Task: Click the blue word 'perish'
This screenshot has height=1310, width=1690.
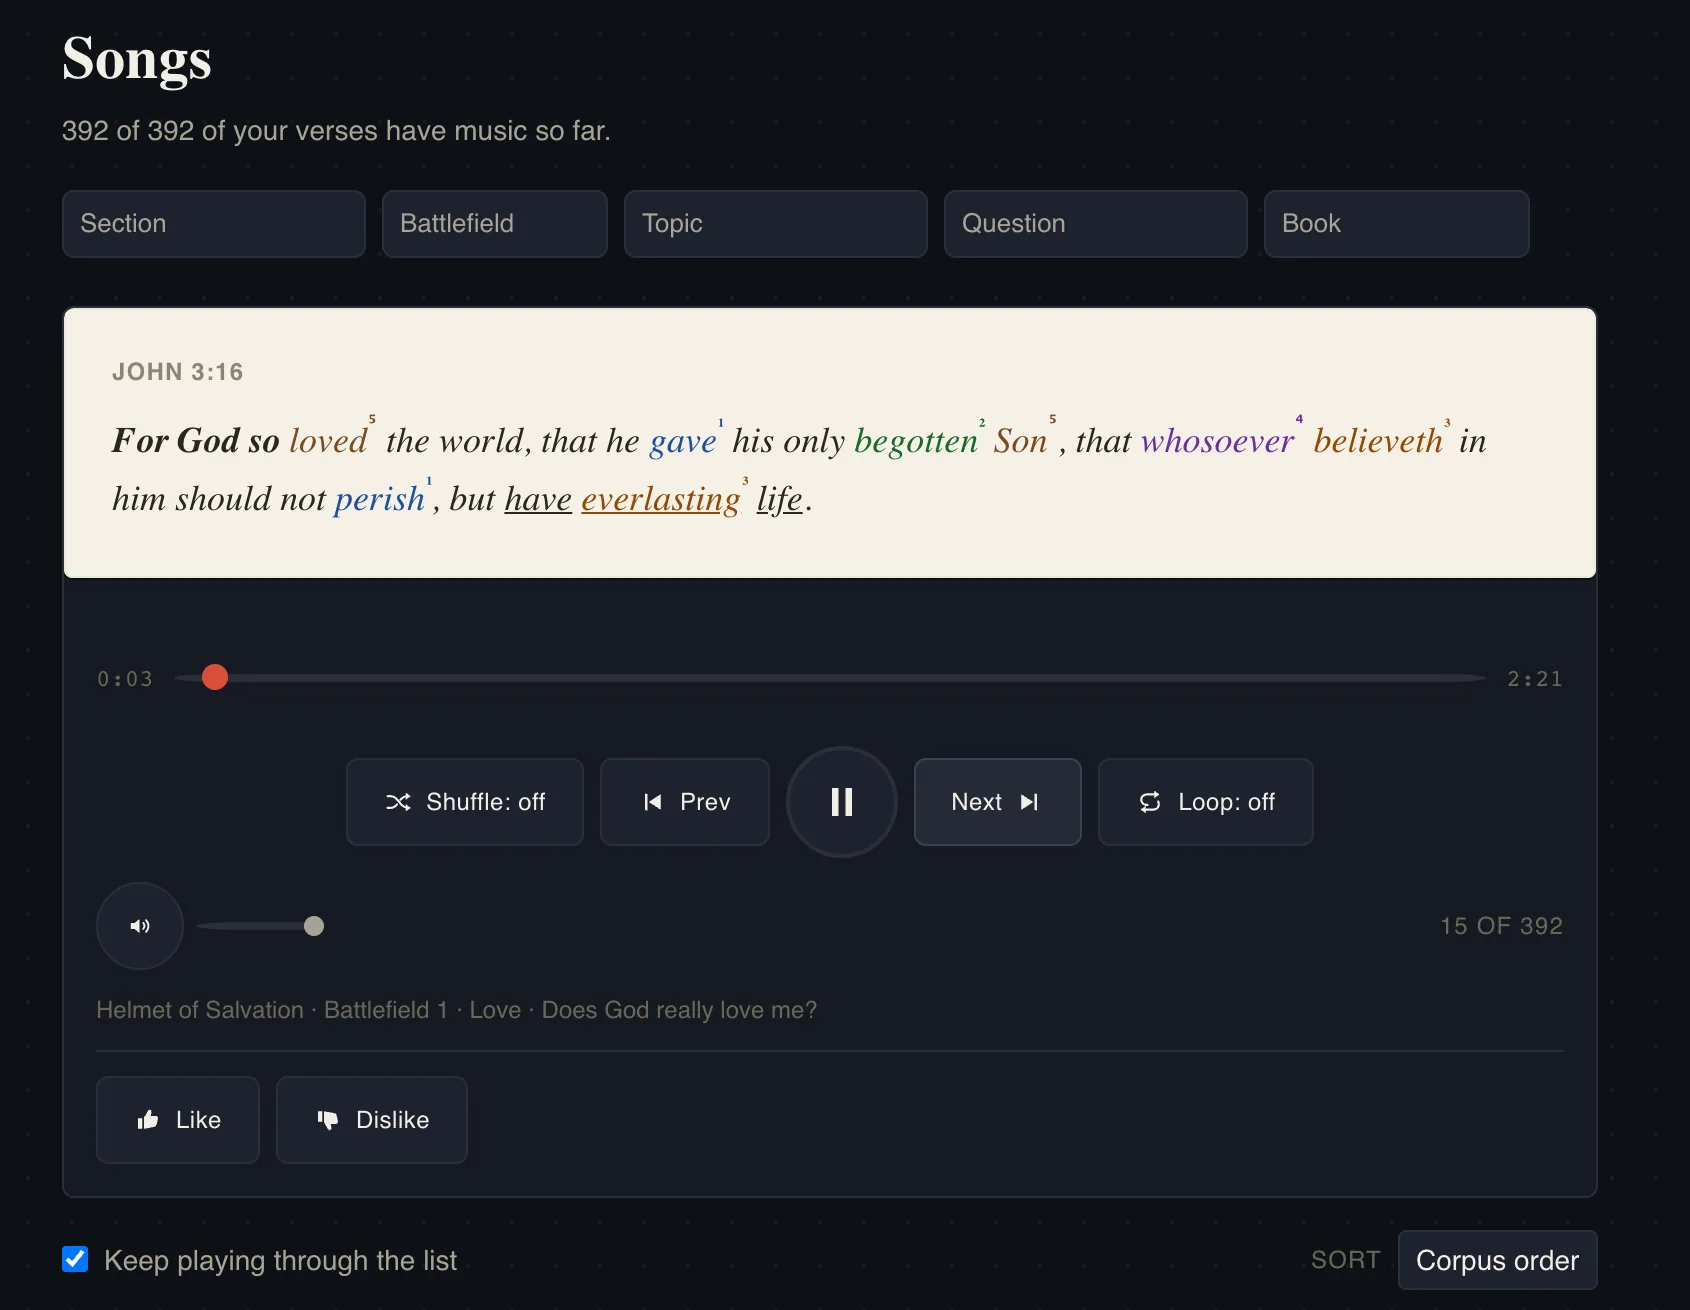Action: coord(379,499)
